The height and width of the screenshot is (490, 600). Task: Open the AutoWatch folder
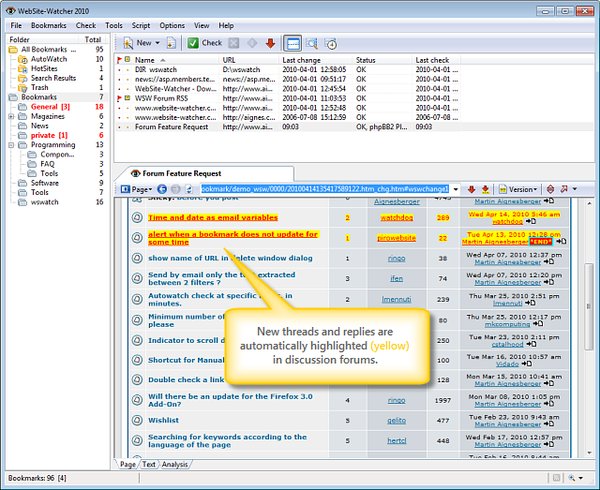(x=48, y=59)
